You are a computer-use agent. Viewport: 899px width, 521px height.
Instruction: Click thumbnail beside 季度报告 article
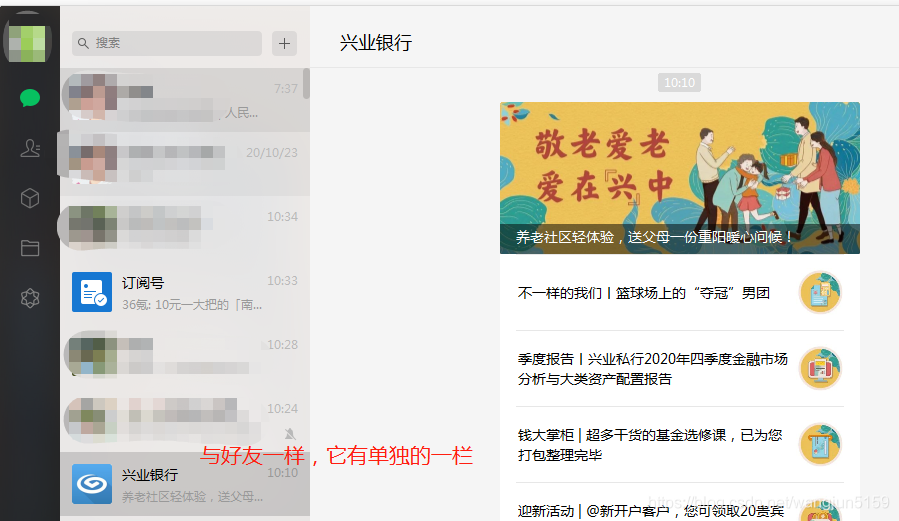820,368
